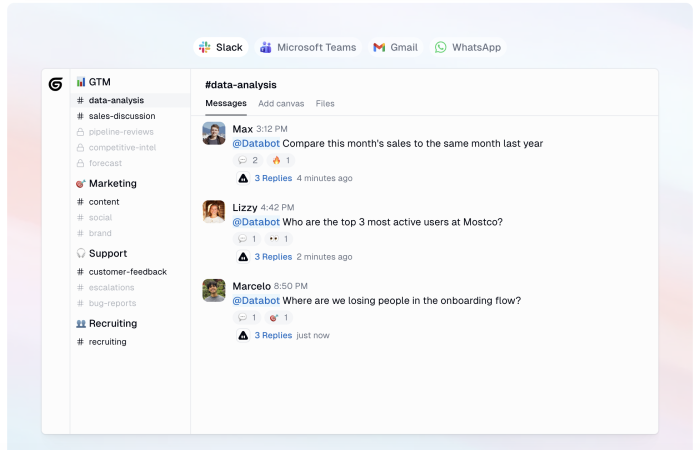Click the fire emoji reaction on Max's message
Screen dimensions: 700x450
[x=281, y=160]
